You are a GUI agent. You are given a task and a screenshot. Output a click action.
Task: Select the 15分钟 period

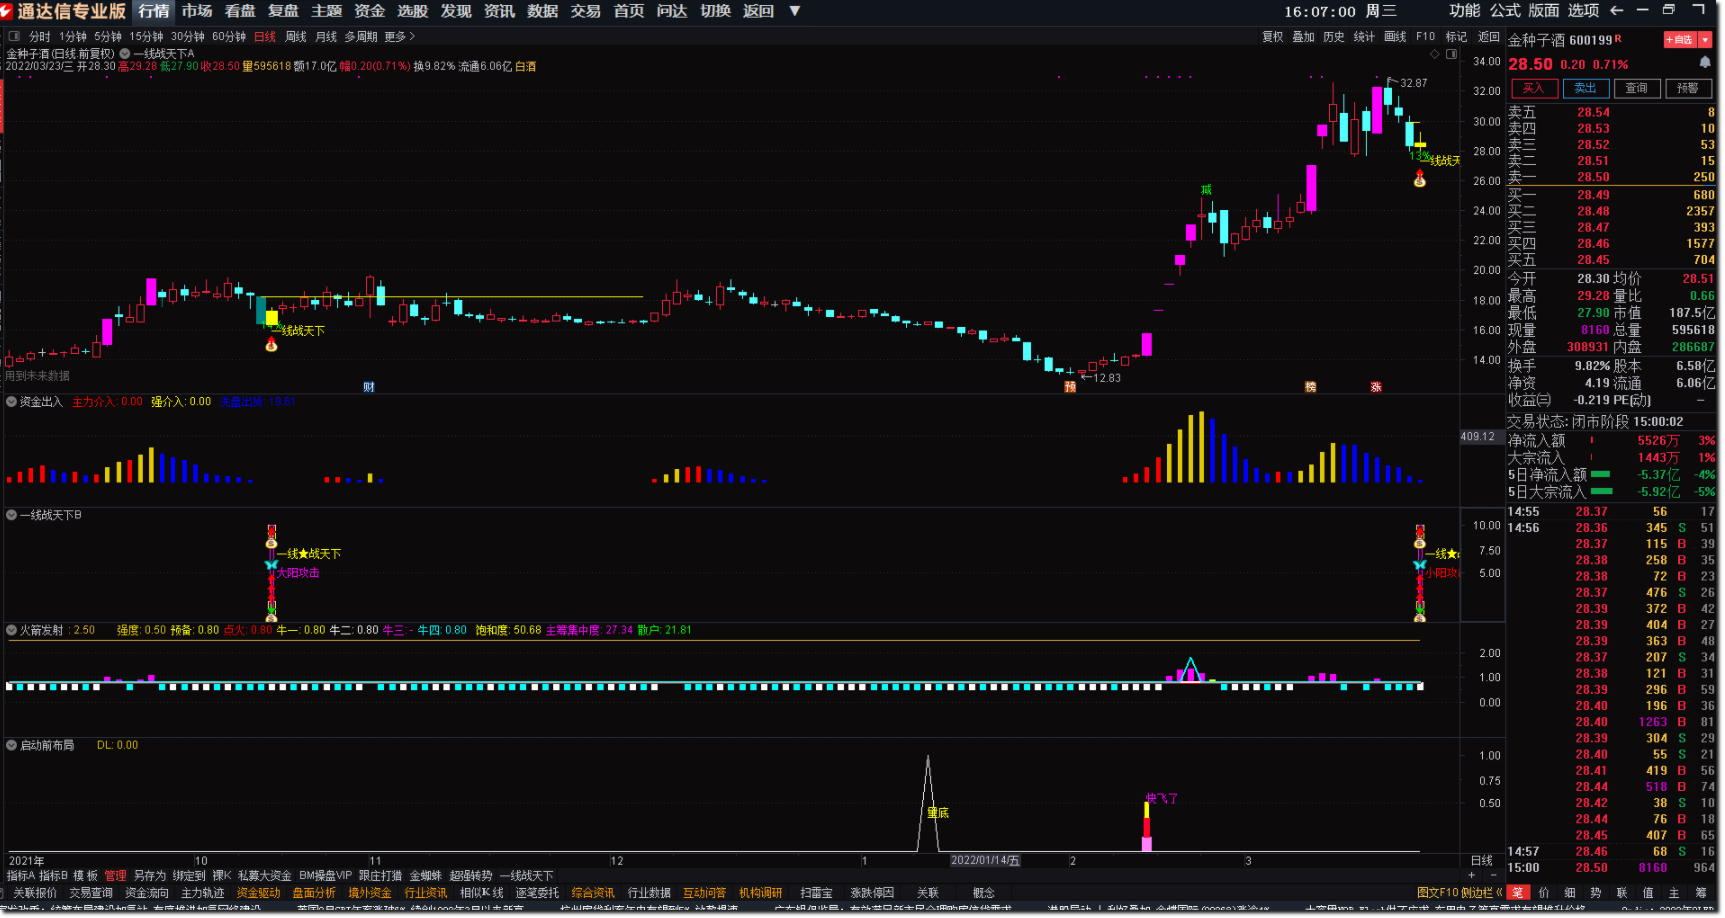pos(146,37)
